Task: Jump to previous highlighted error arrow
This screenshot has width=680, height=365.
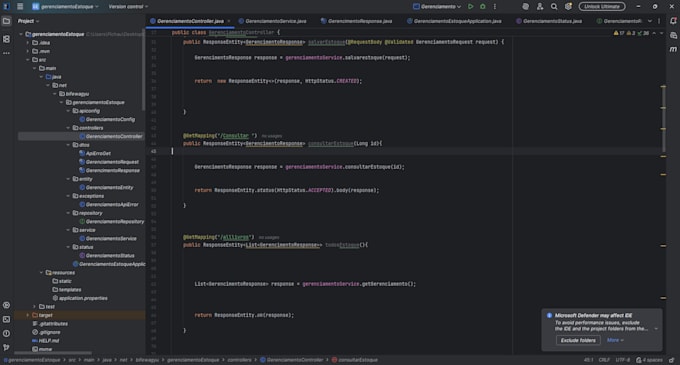Action: point(654,33)
